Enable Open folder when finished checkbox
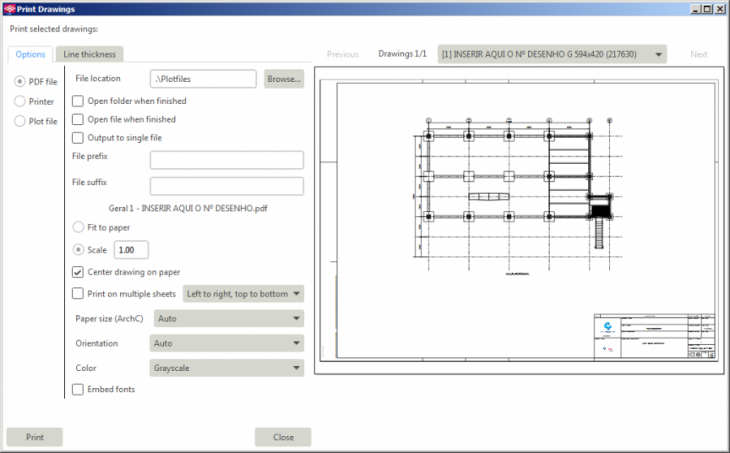 coord(78,101)
